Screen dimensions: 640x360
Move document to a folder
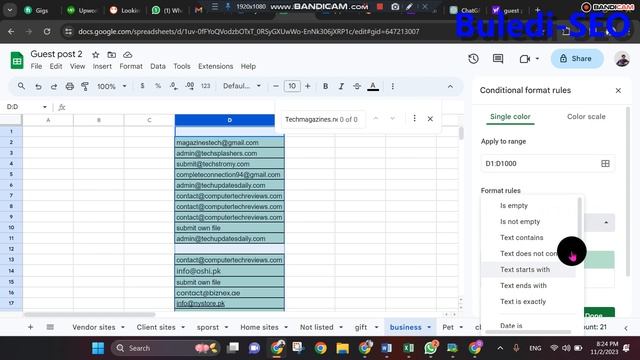click(111, 55)
